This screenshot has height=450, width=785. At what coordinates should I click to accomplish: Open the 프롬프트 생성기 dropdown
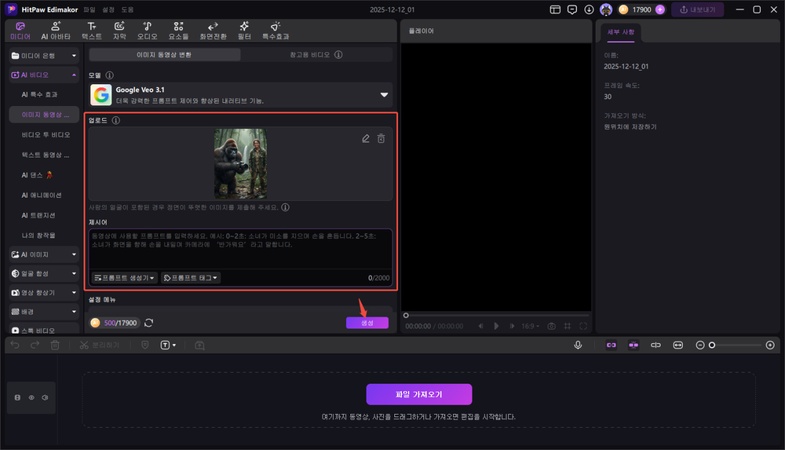click(125, 278)
